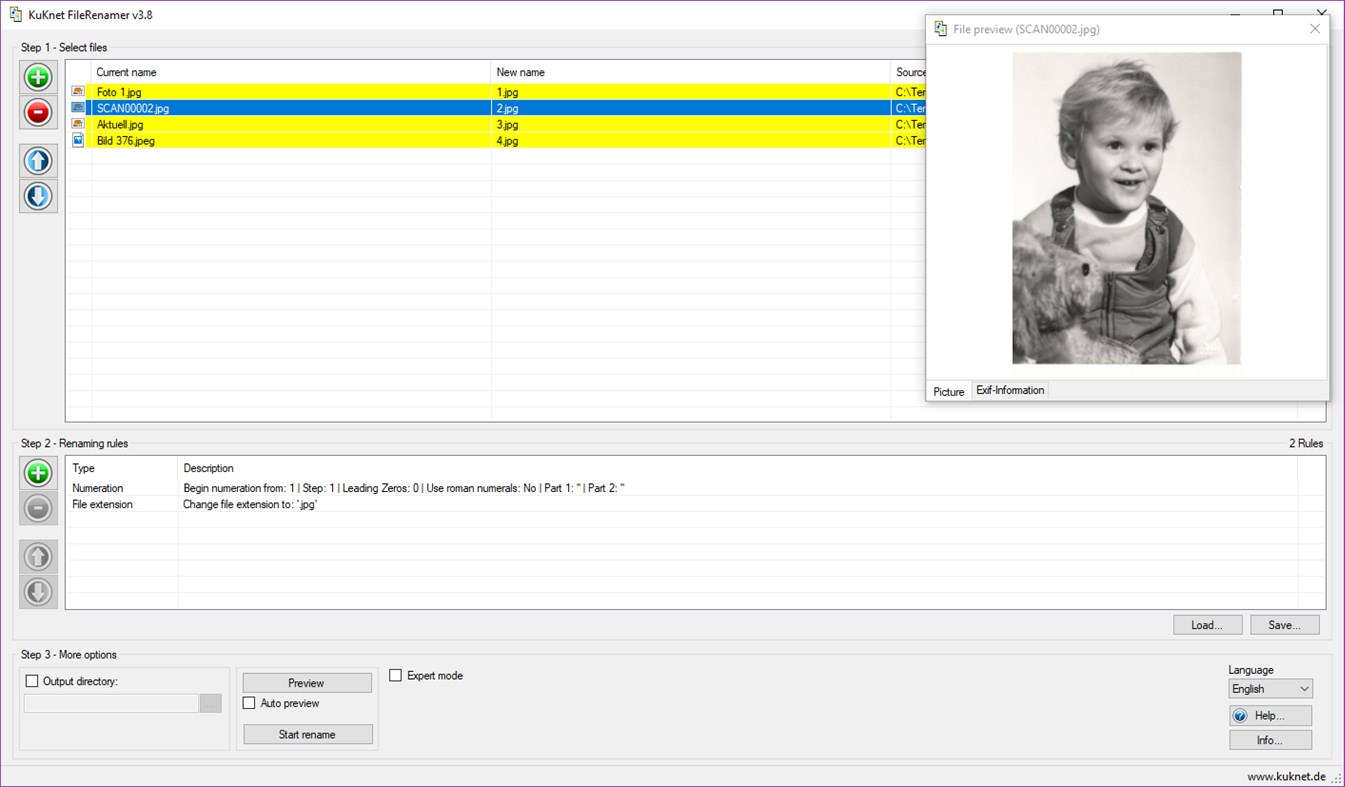The width and height of the screenshot is (1345, 787).
Task: Select the Picture tab
Action: [x=948, y=391]
